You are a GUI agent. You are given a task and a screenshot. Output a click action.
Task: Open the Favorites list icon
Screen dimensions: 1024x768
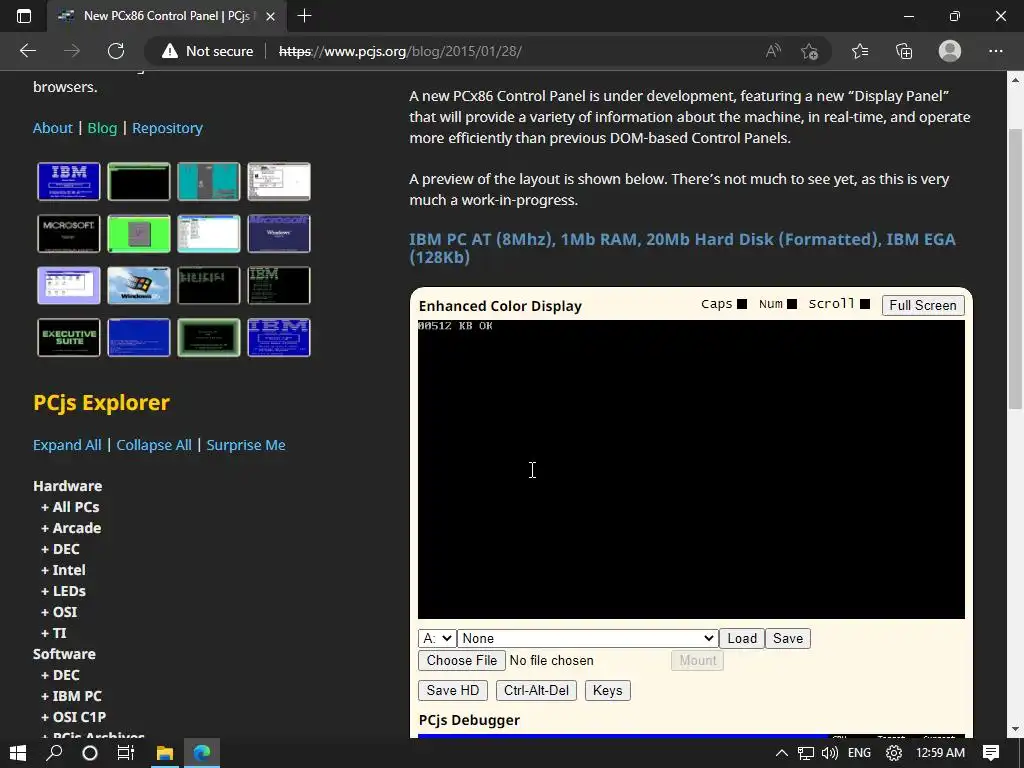[x=860, y=51]
